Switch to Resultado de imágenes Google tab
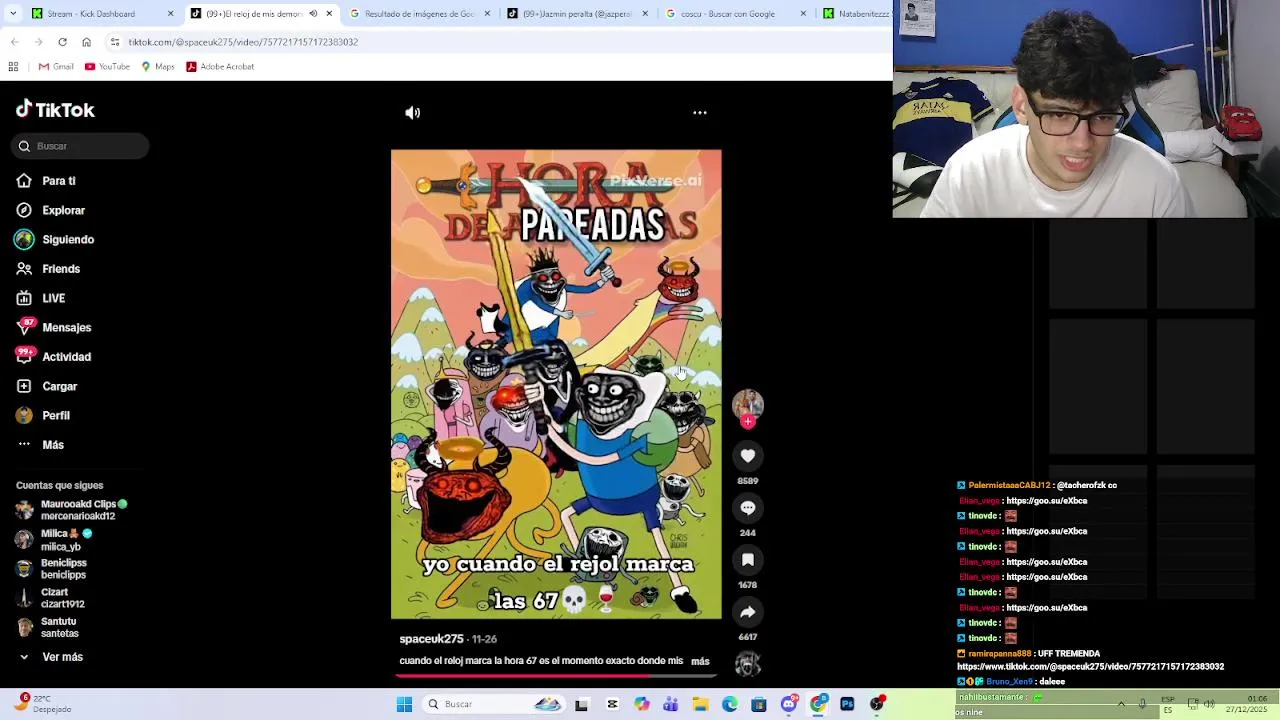This screenshot has height=720, width=1280. click(x=418, y=14)
